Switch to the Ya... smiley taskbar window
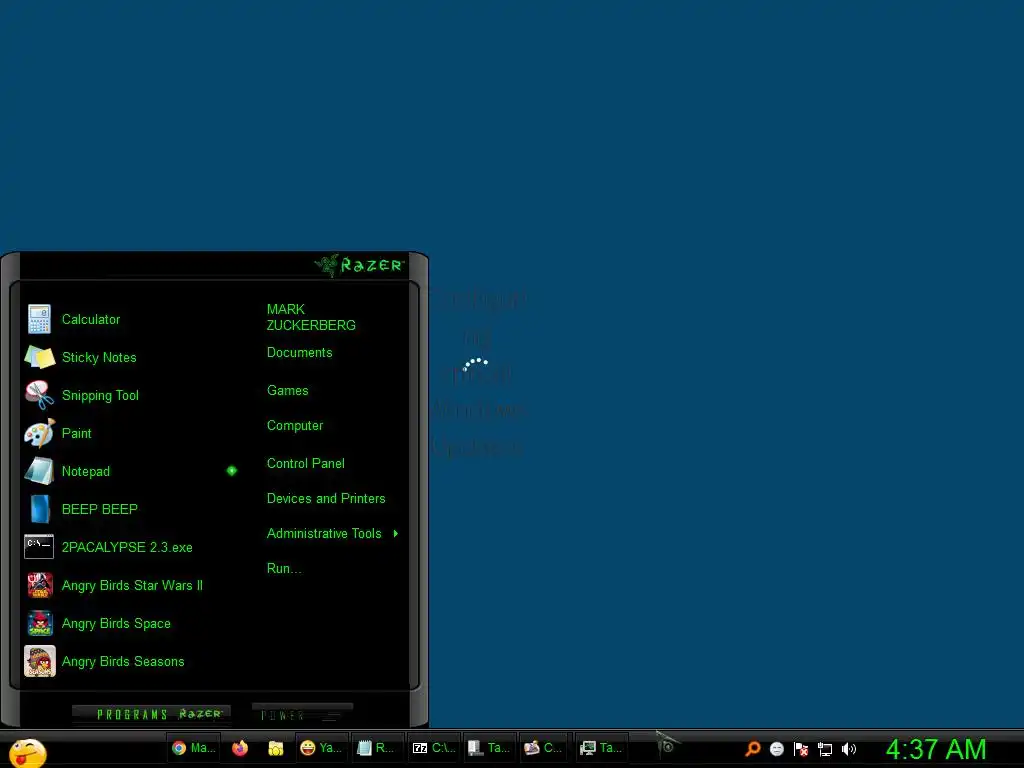The height and width of the screenshot is (768, 1024). (321, 748)
